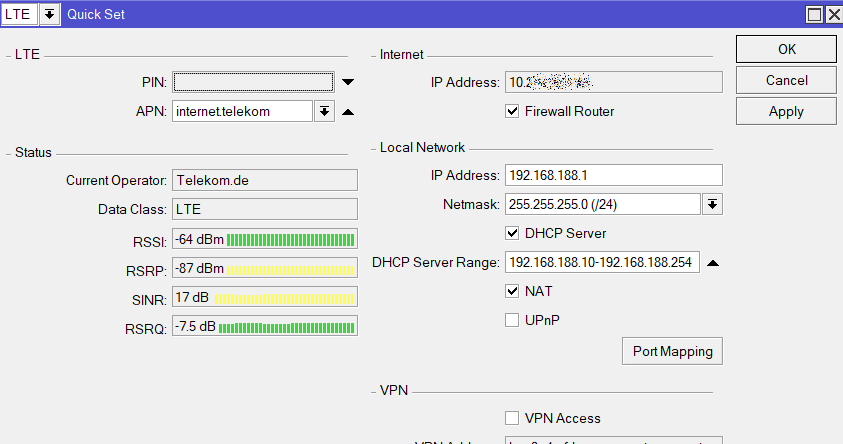Open the Netmask dropdown
This screenshot has width=843, height=444.
(x=712, y=204)
